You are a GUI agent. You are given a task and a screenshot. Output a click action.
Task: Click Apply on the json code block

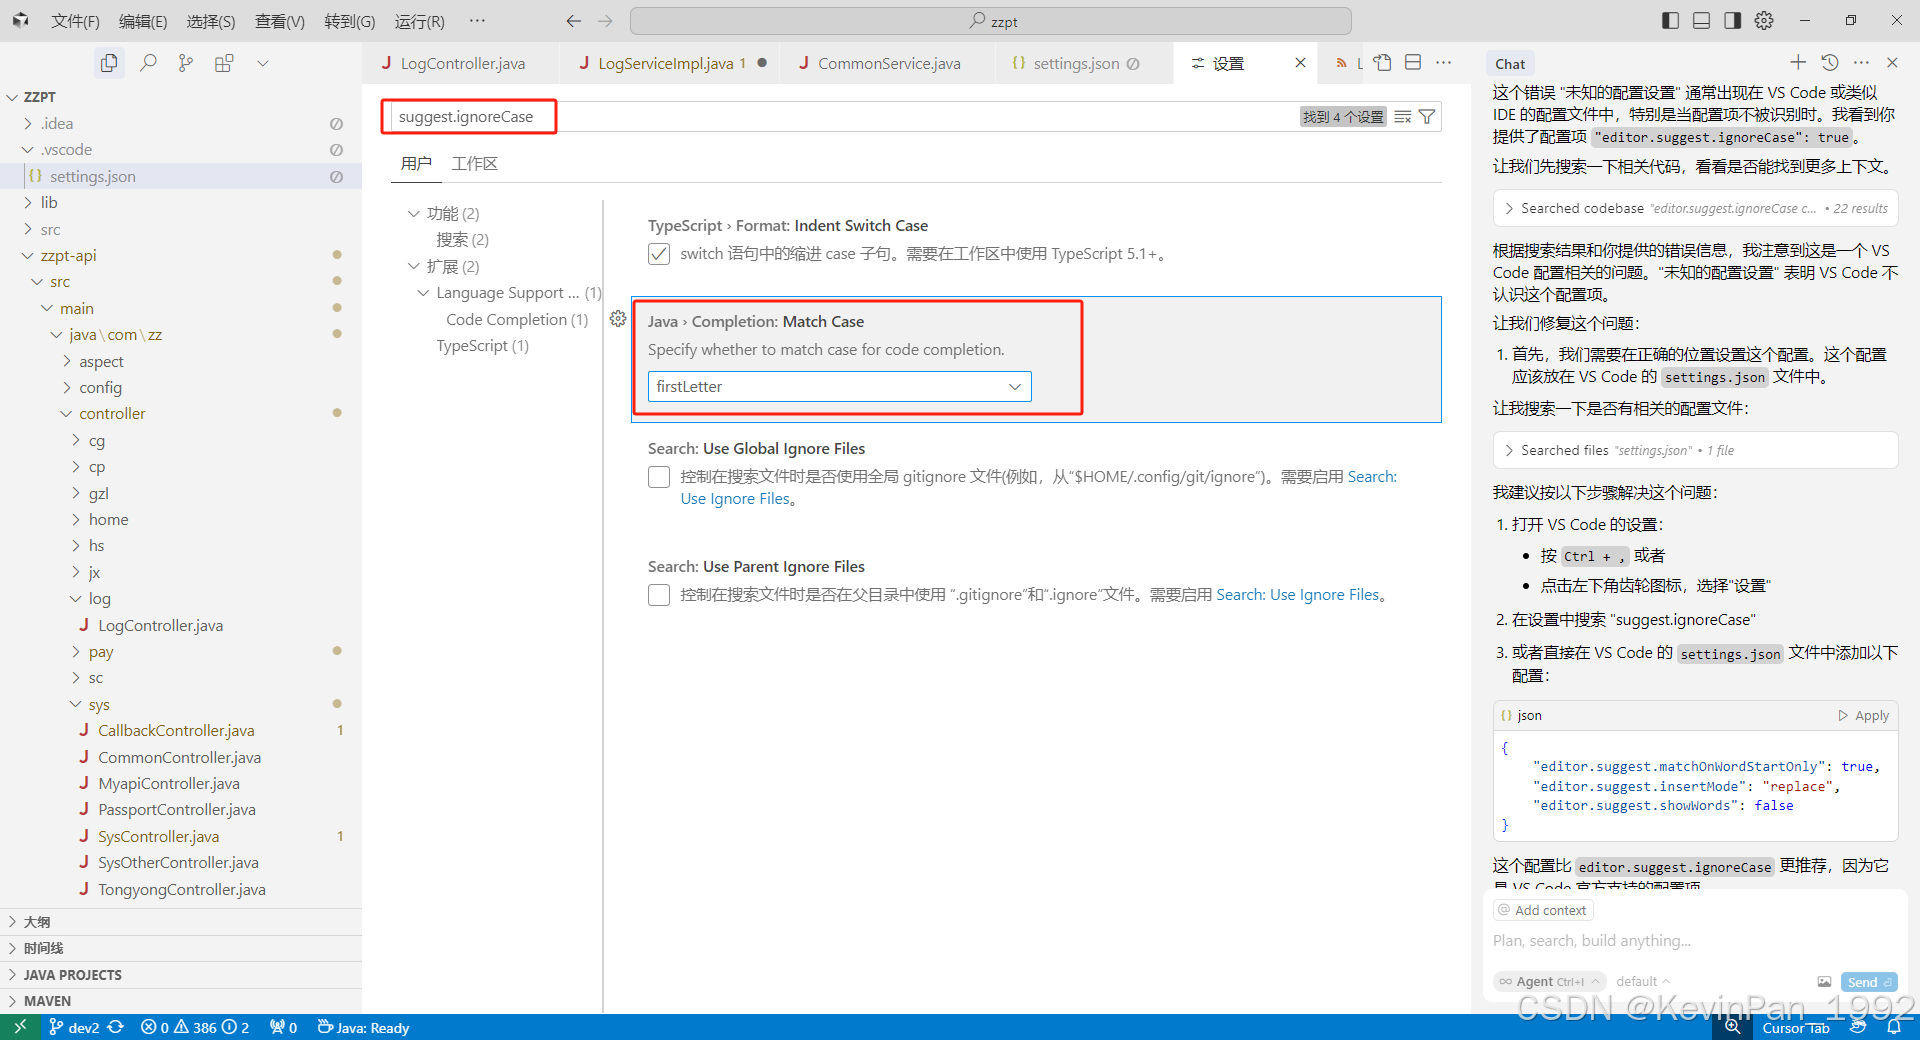tap(1864, 716)
